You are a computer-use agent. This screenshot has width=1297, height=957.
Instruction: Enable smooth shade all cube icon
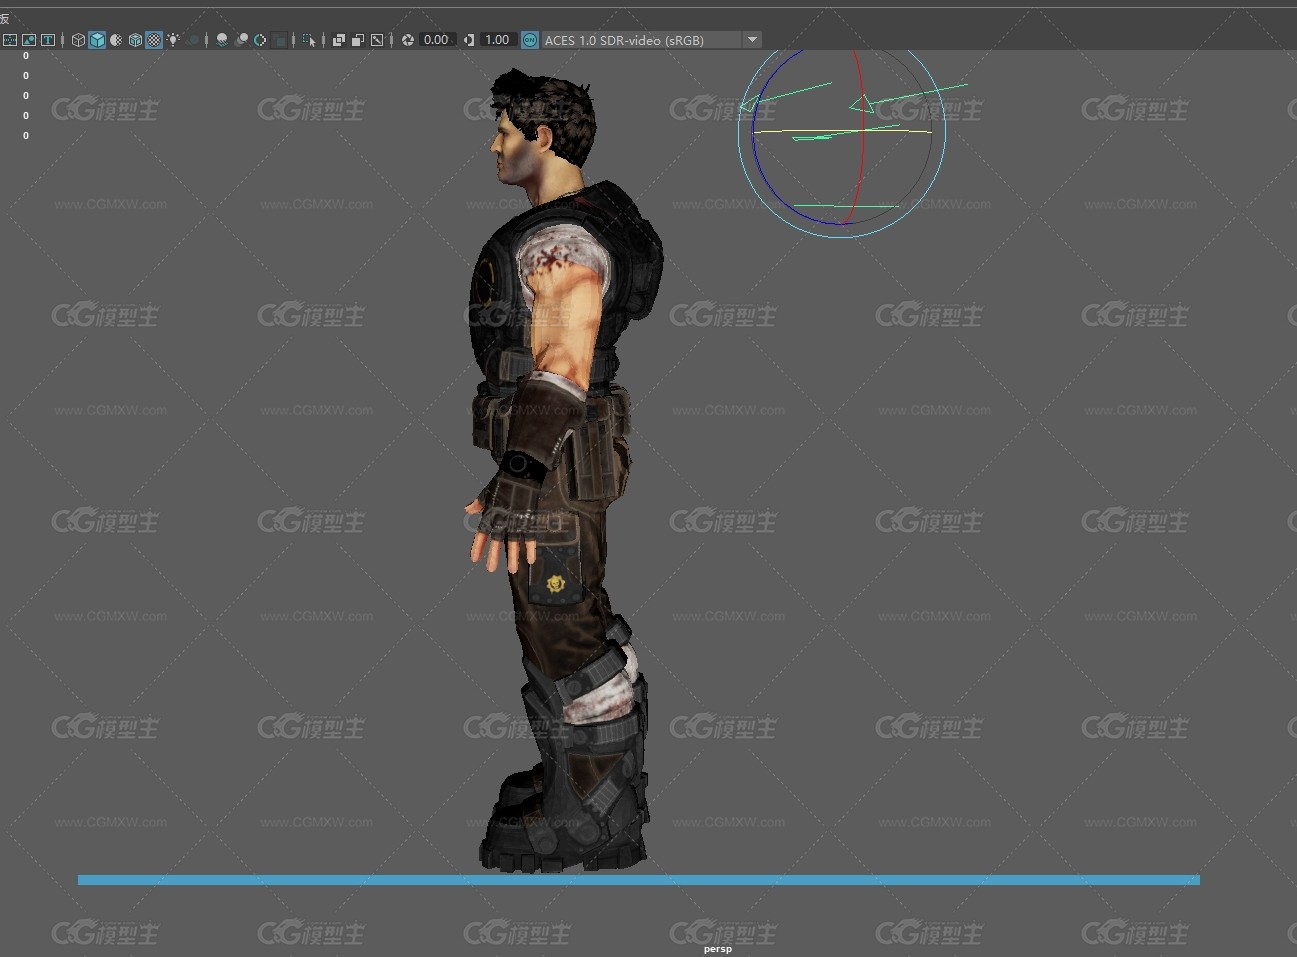(x=97, y=40)
